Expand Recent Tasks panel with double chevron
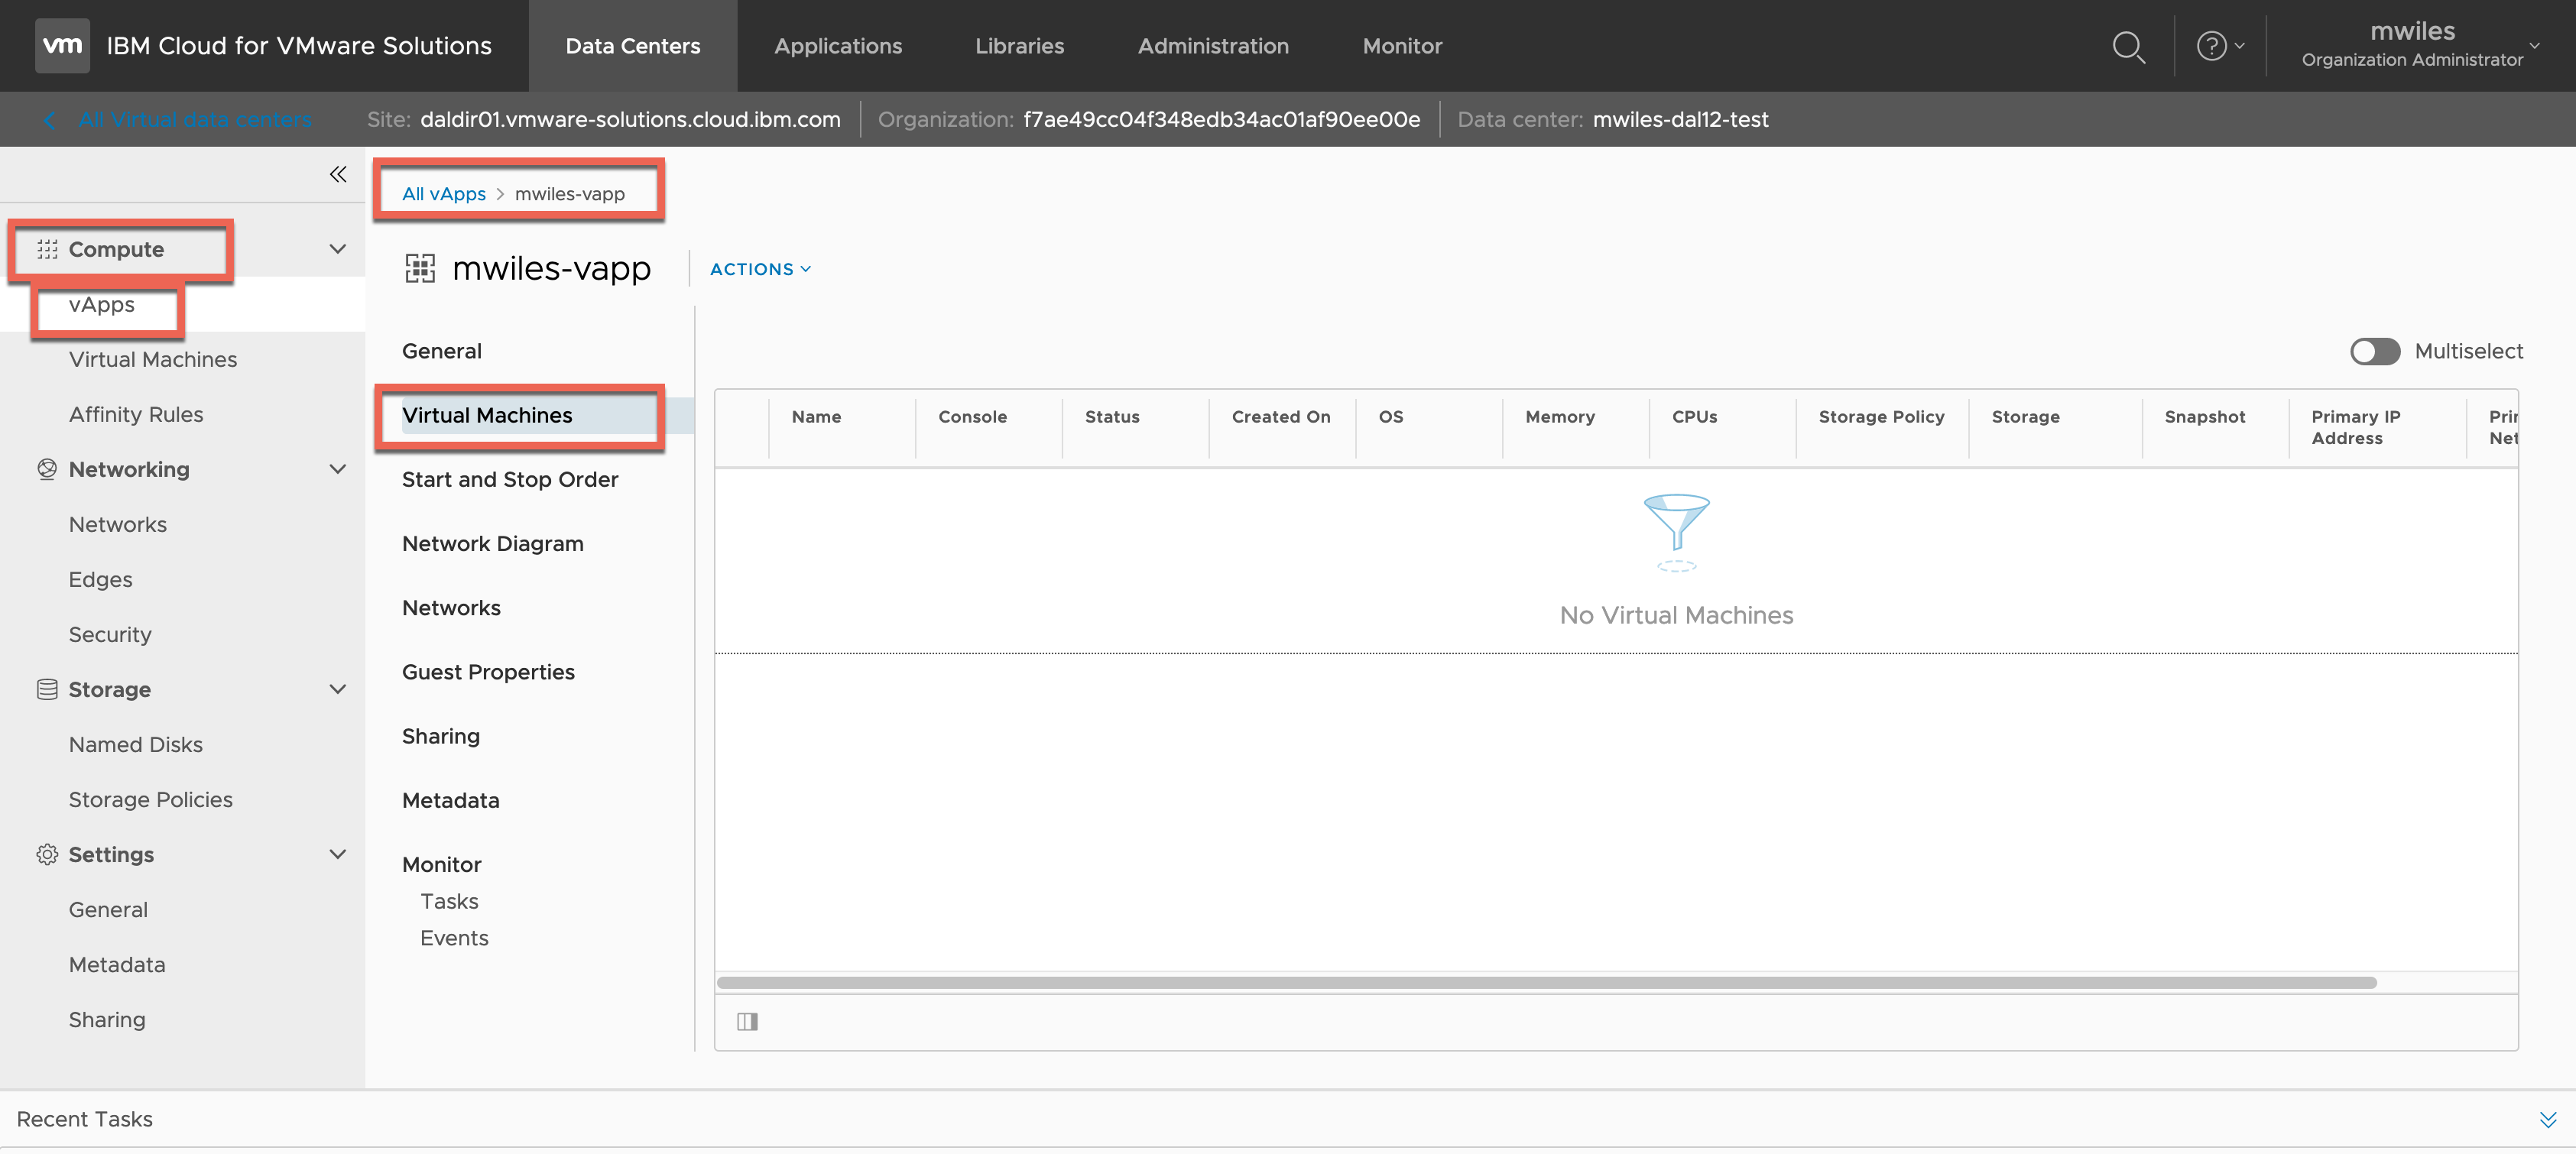Screen dimensions: 2576x1154 [2547, 1119]
